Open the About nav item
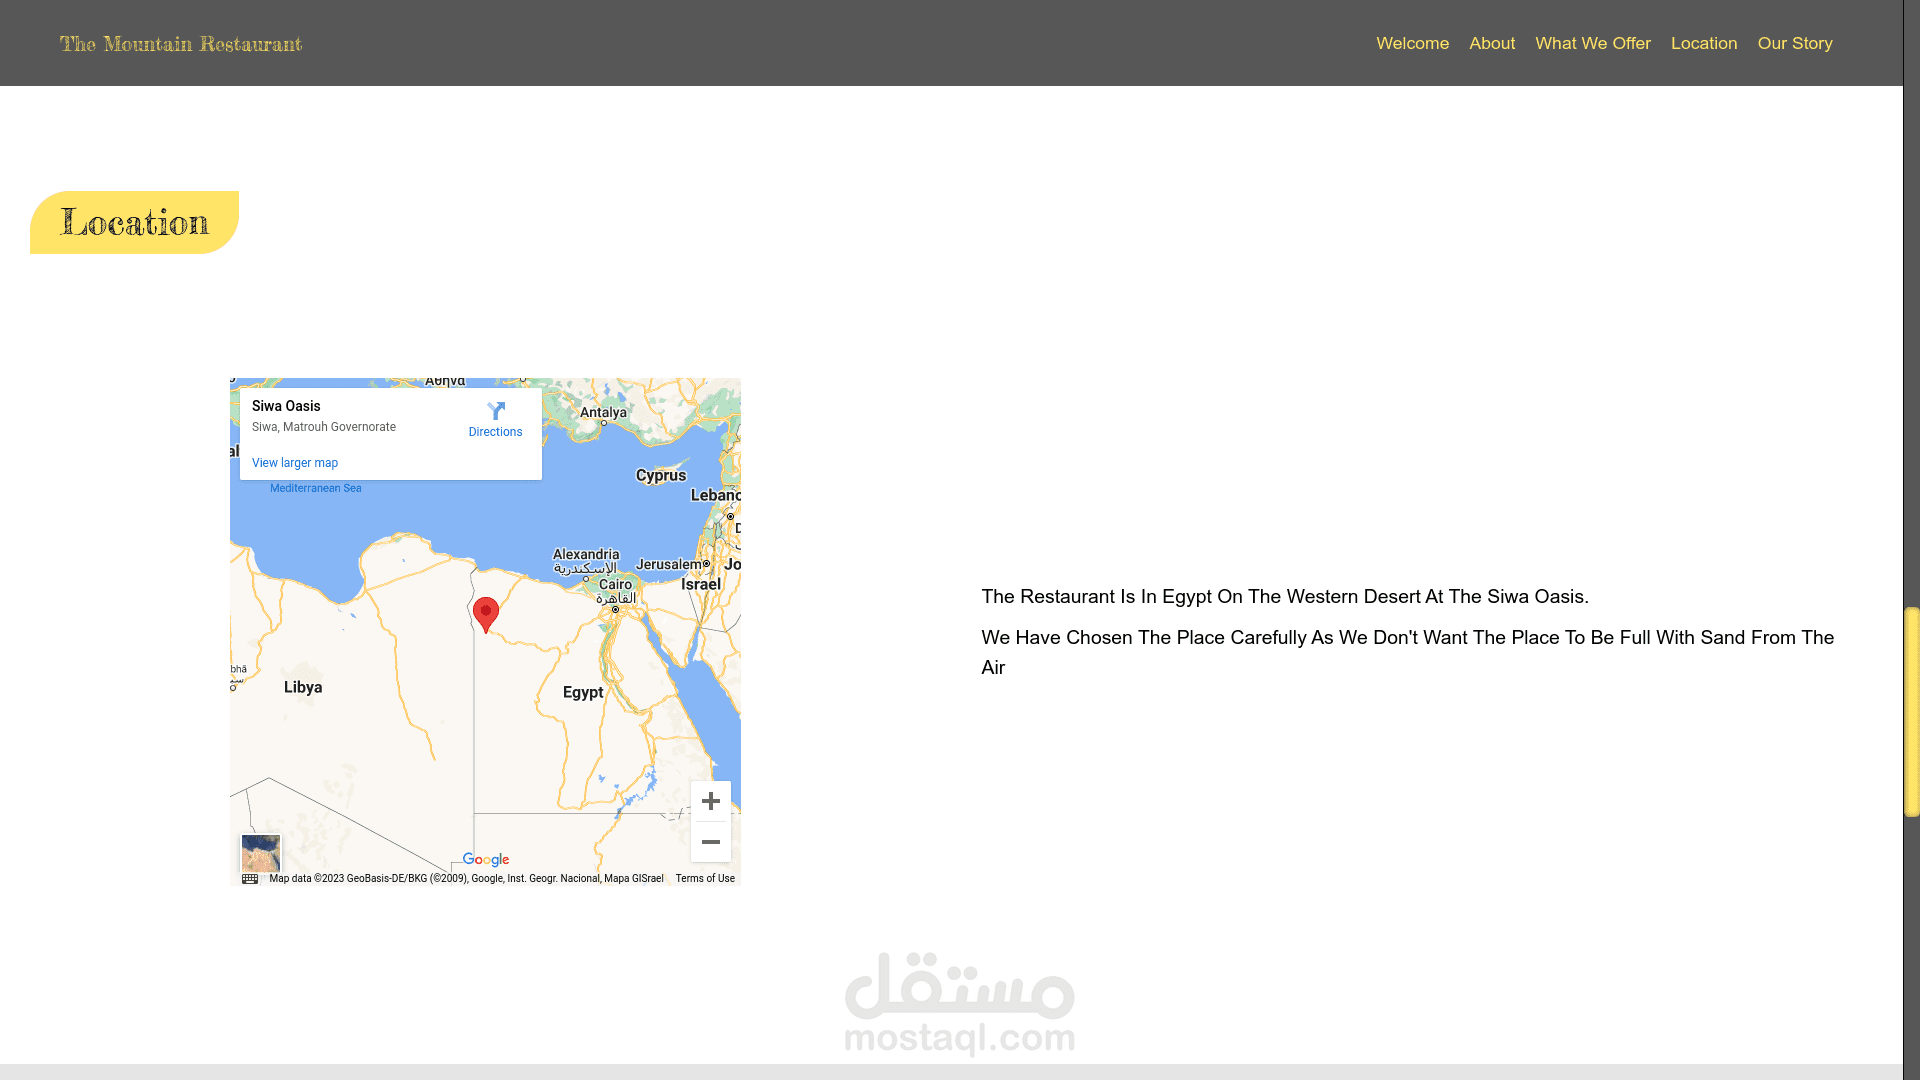The height and width of the screenshot is (1080, 1920). click(1492, 43)
